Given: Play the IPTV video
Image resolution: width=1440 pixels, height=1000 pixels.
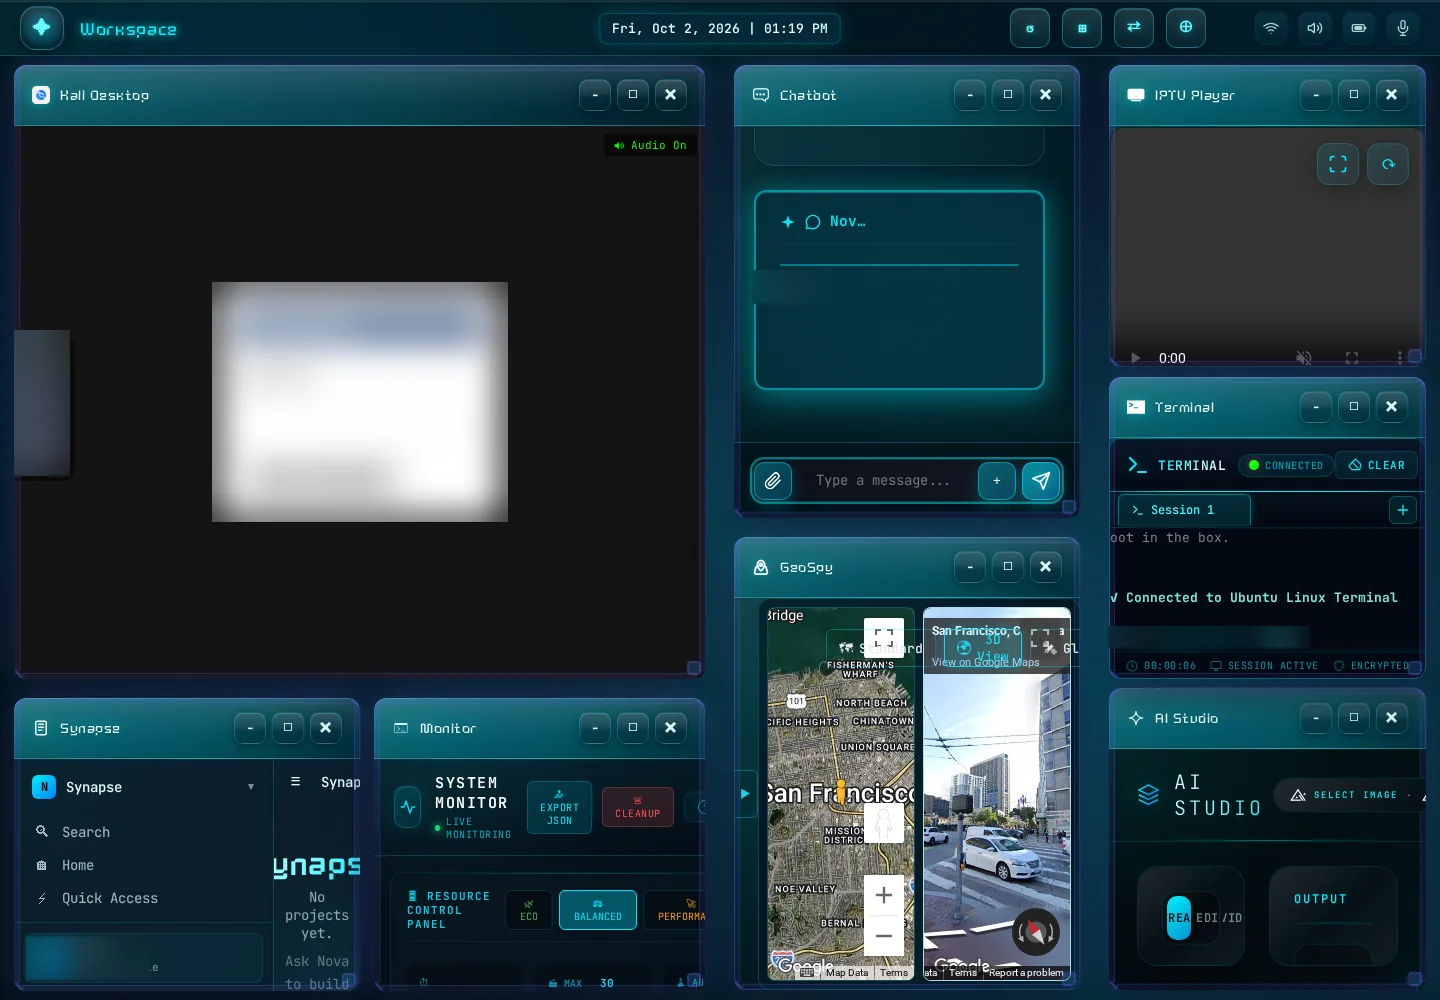Looking at the screenshot, I should point(1135,357).
